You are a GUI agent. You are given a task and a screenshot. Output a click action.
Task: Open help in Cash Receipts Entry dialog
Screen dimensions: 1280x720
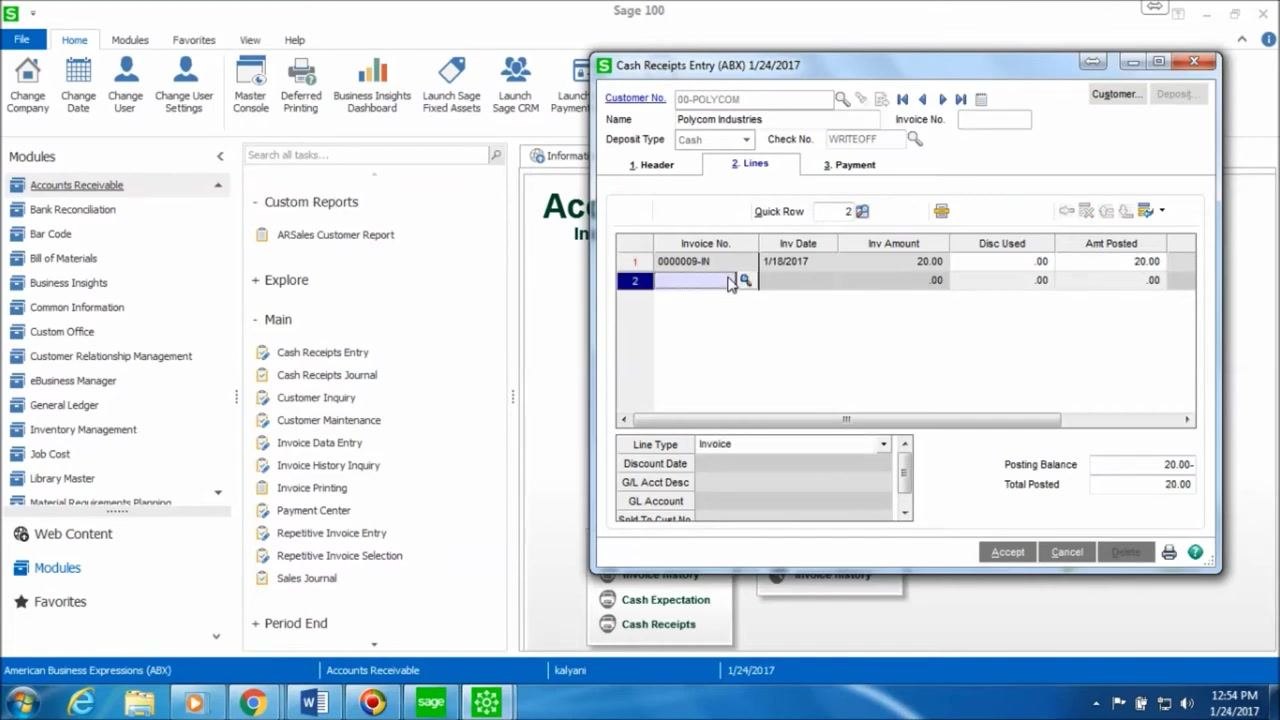click(1195, 552)
